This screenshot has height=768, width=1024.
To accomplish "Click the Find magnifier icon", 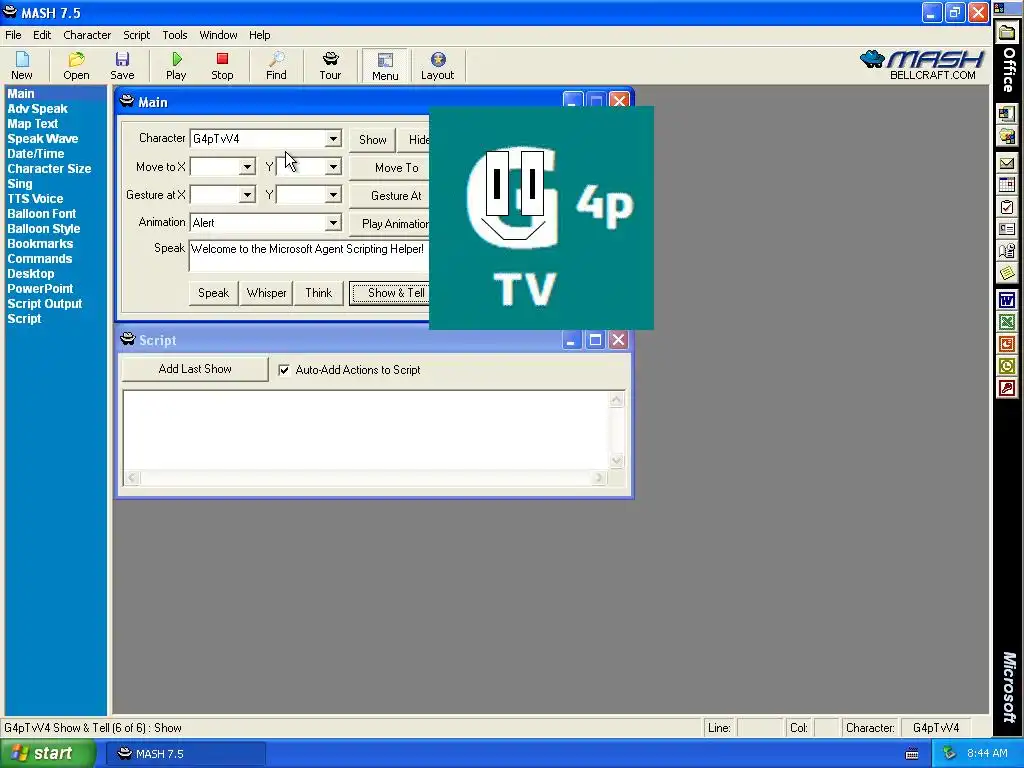I will (x=276, y=66).
